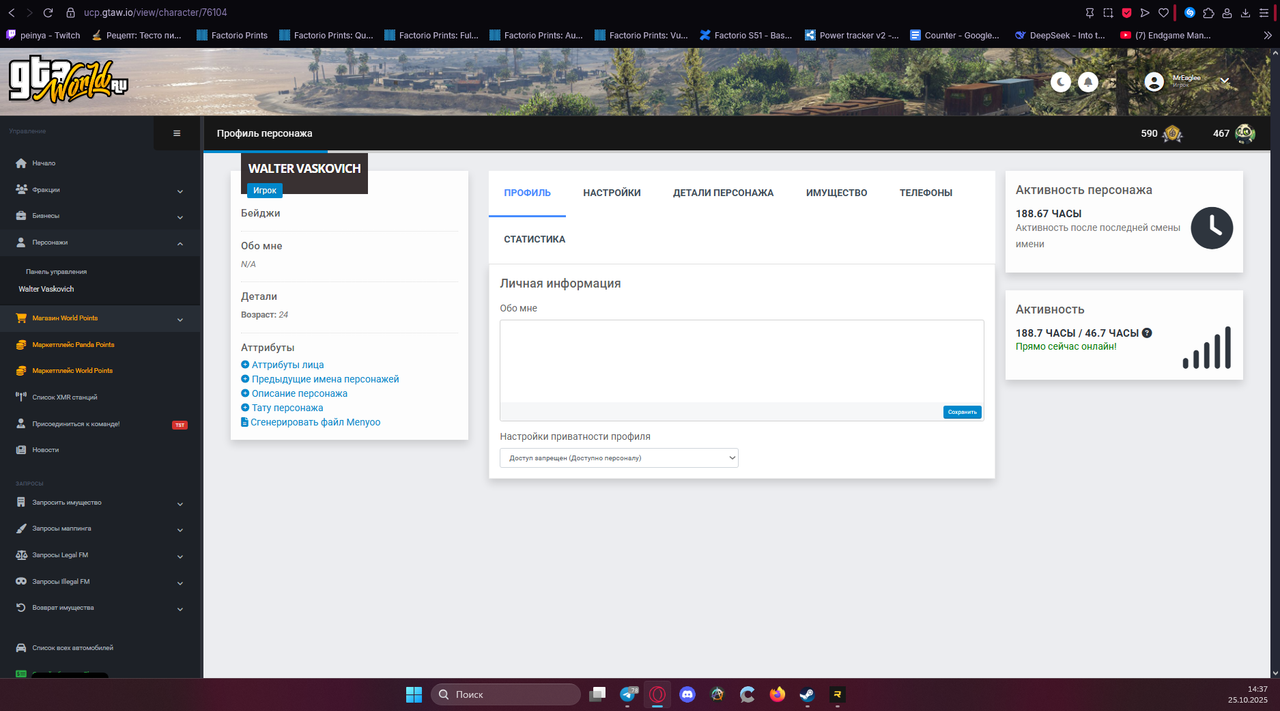
Task: Click the Бизнесы briefcase icon
Action: click(21, 216)
